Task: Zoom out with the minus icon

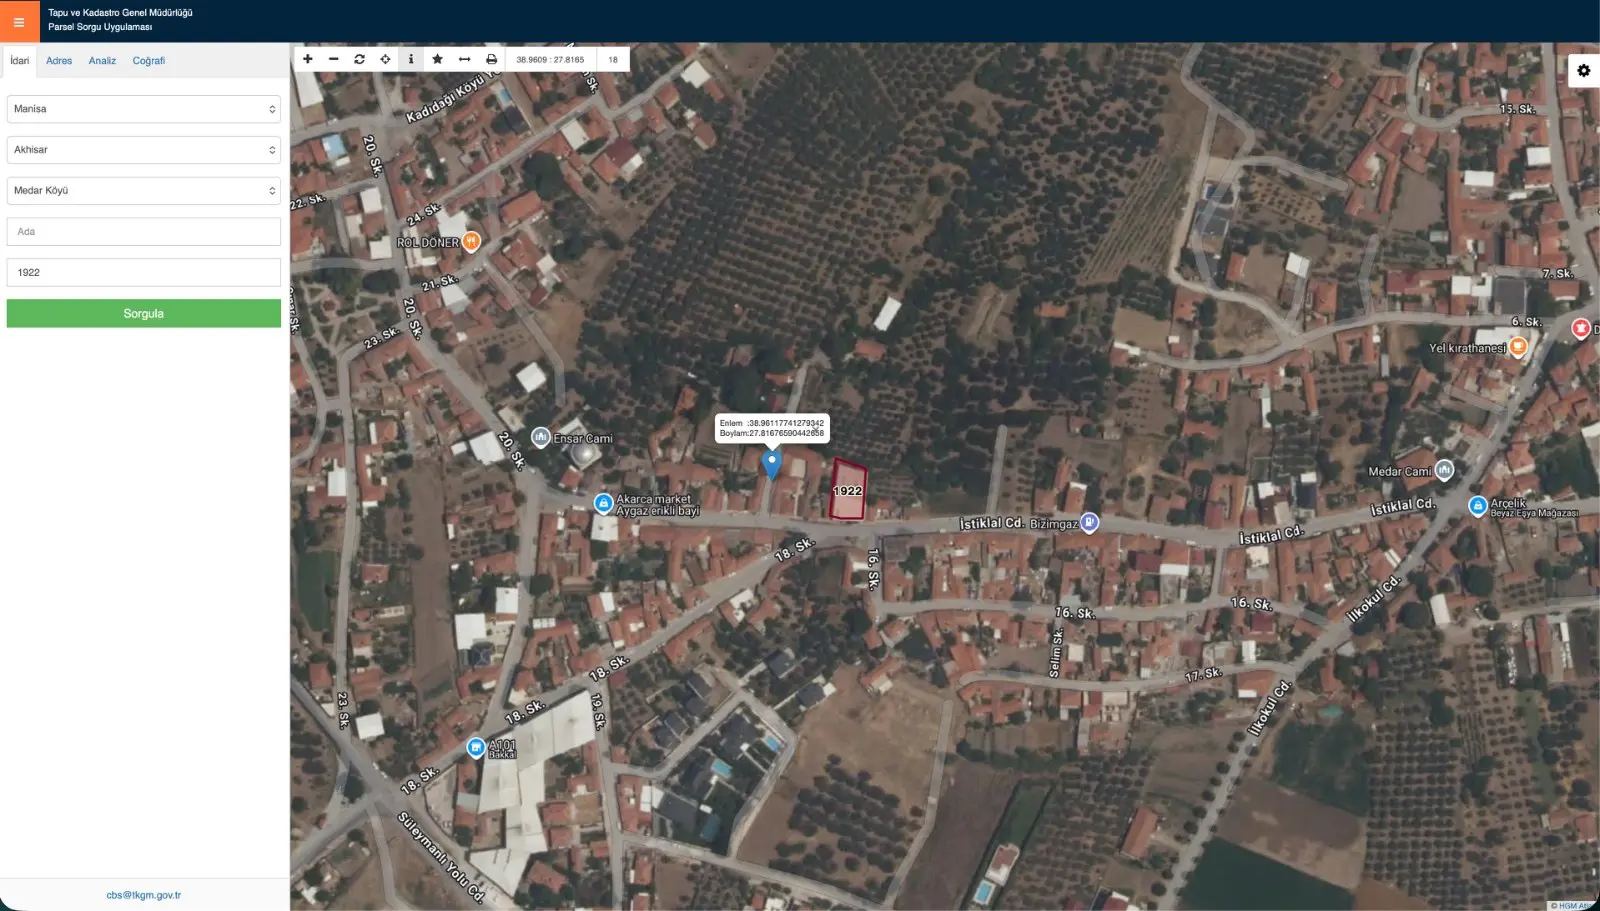Action: pos(334,59)
